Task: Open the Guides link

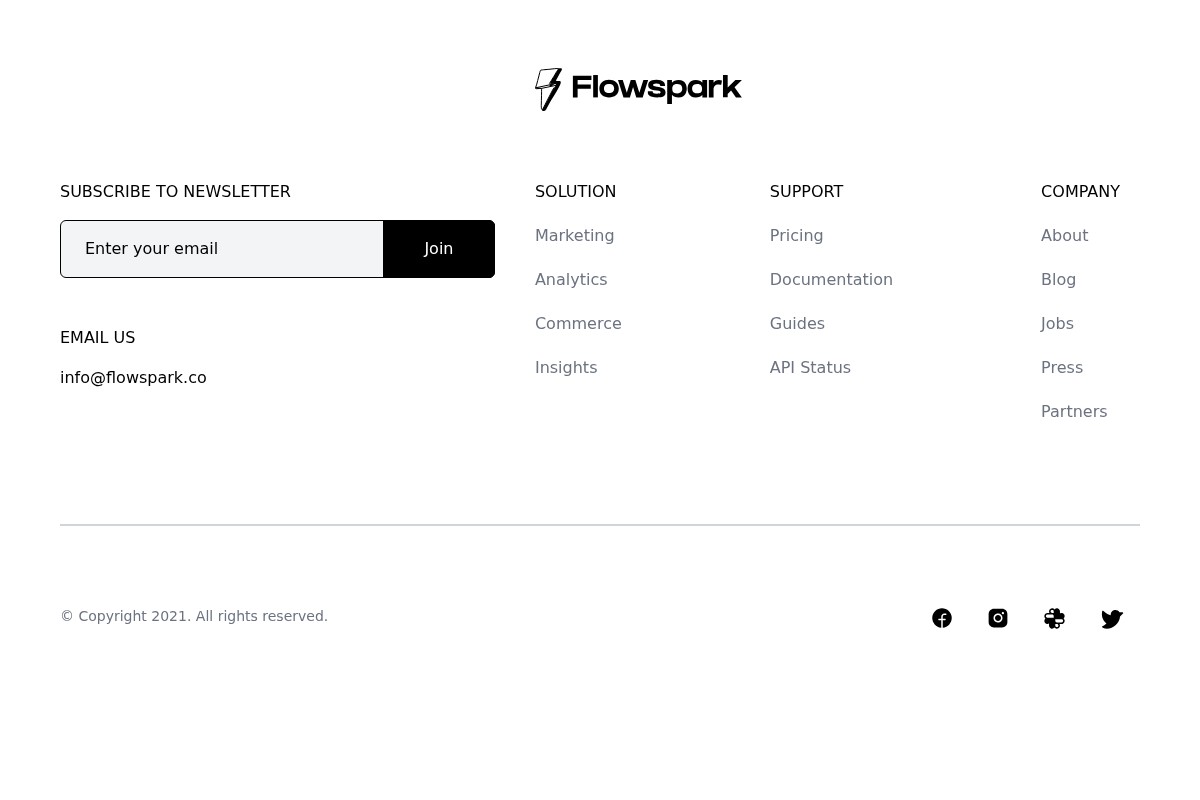Action: tap(796, 323)
